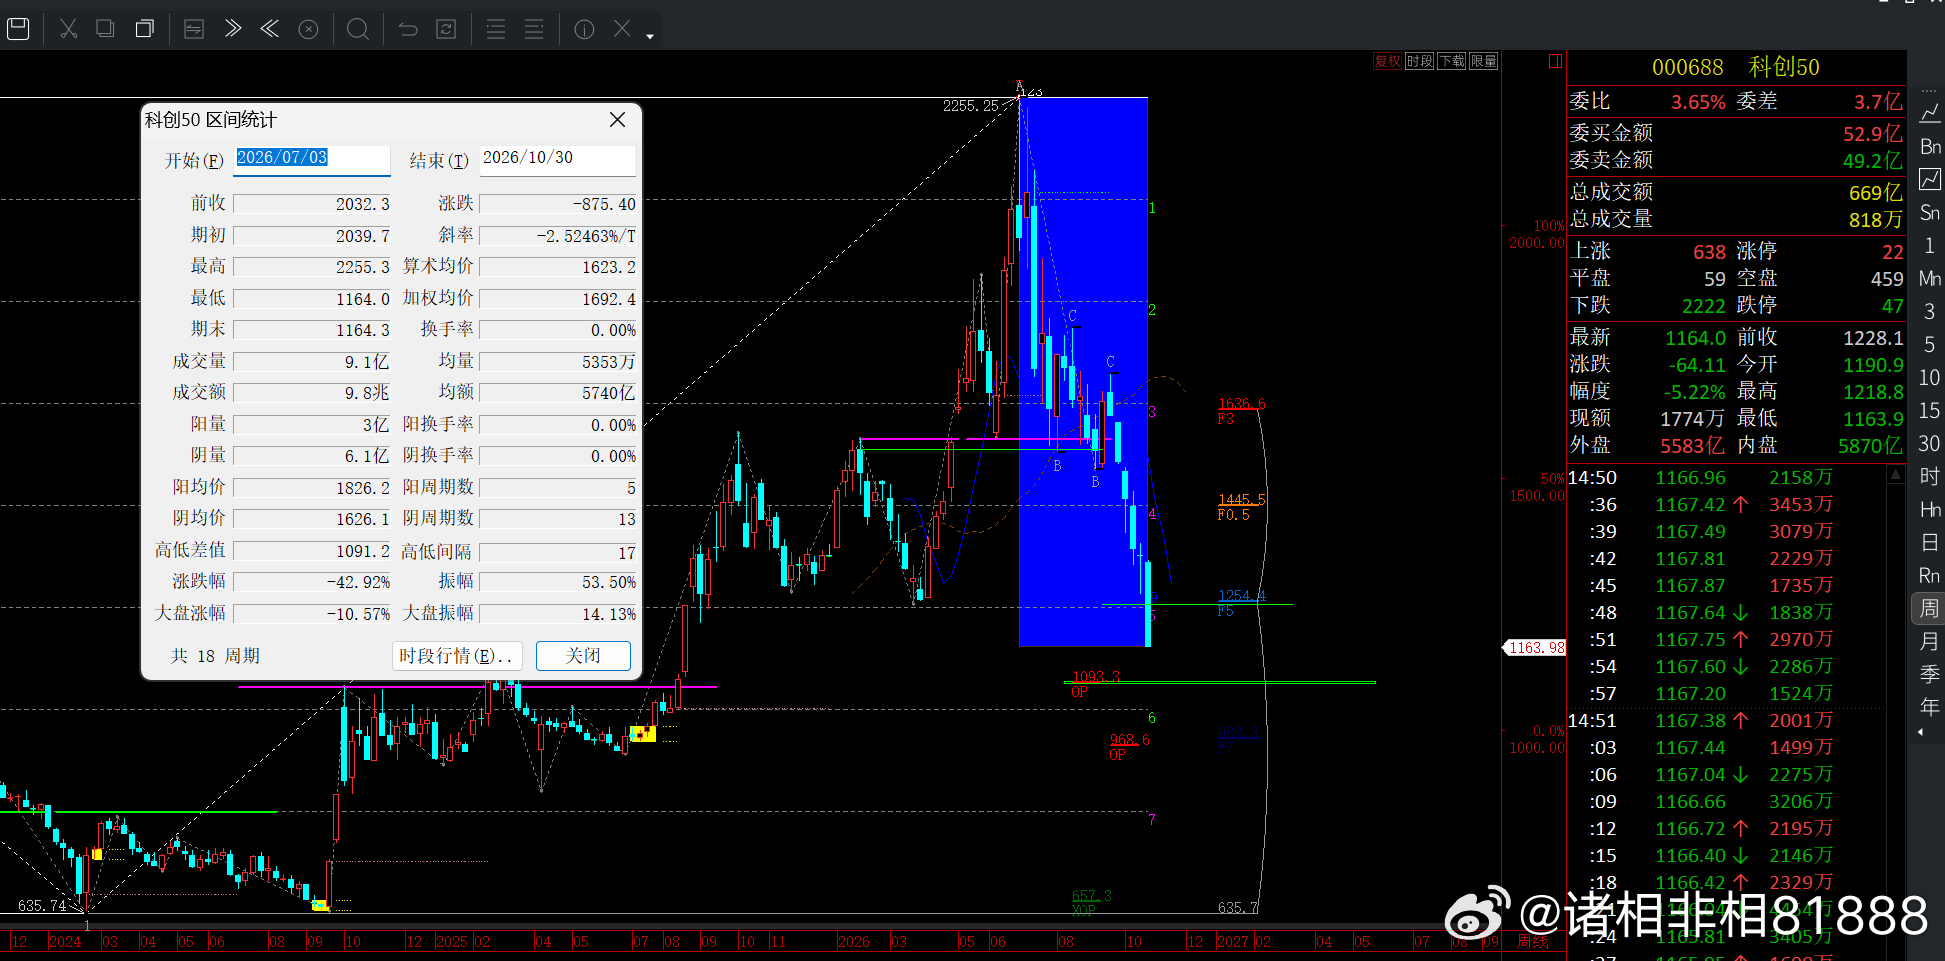Select the boxed chart icon in sidebar
Viewport: 1945px width, 961px height.
pyautogui.click(x=1930, y=179)
